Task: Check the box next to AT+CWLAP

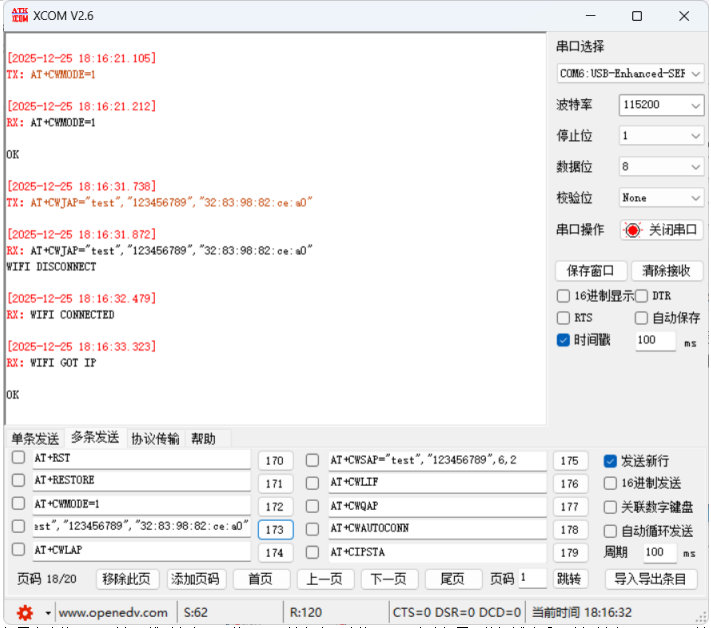Action: [x=18, y=549]
